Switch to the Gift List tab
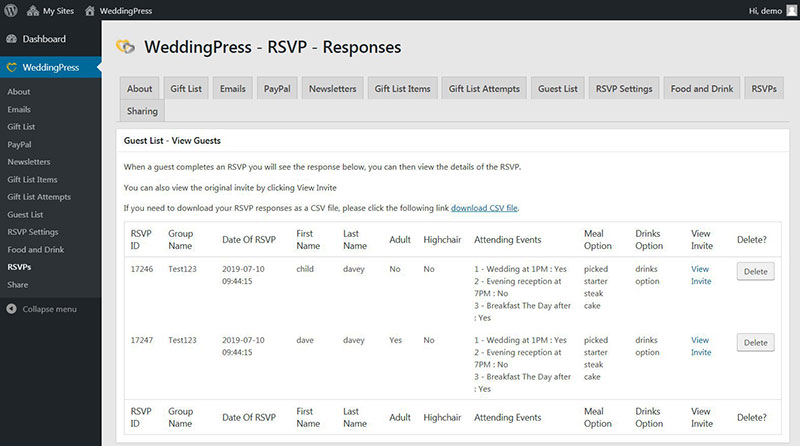 tap(186, 88)
